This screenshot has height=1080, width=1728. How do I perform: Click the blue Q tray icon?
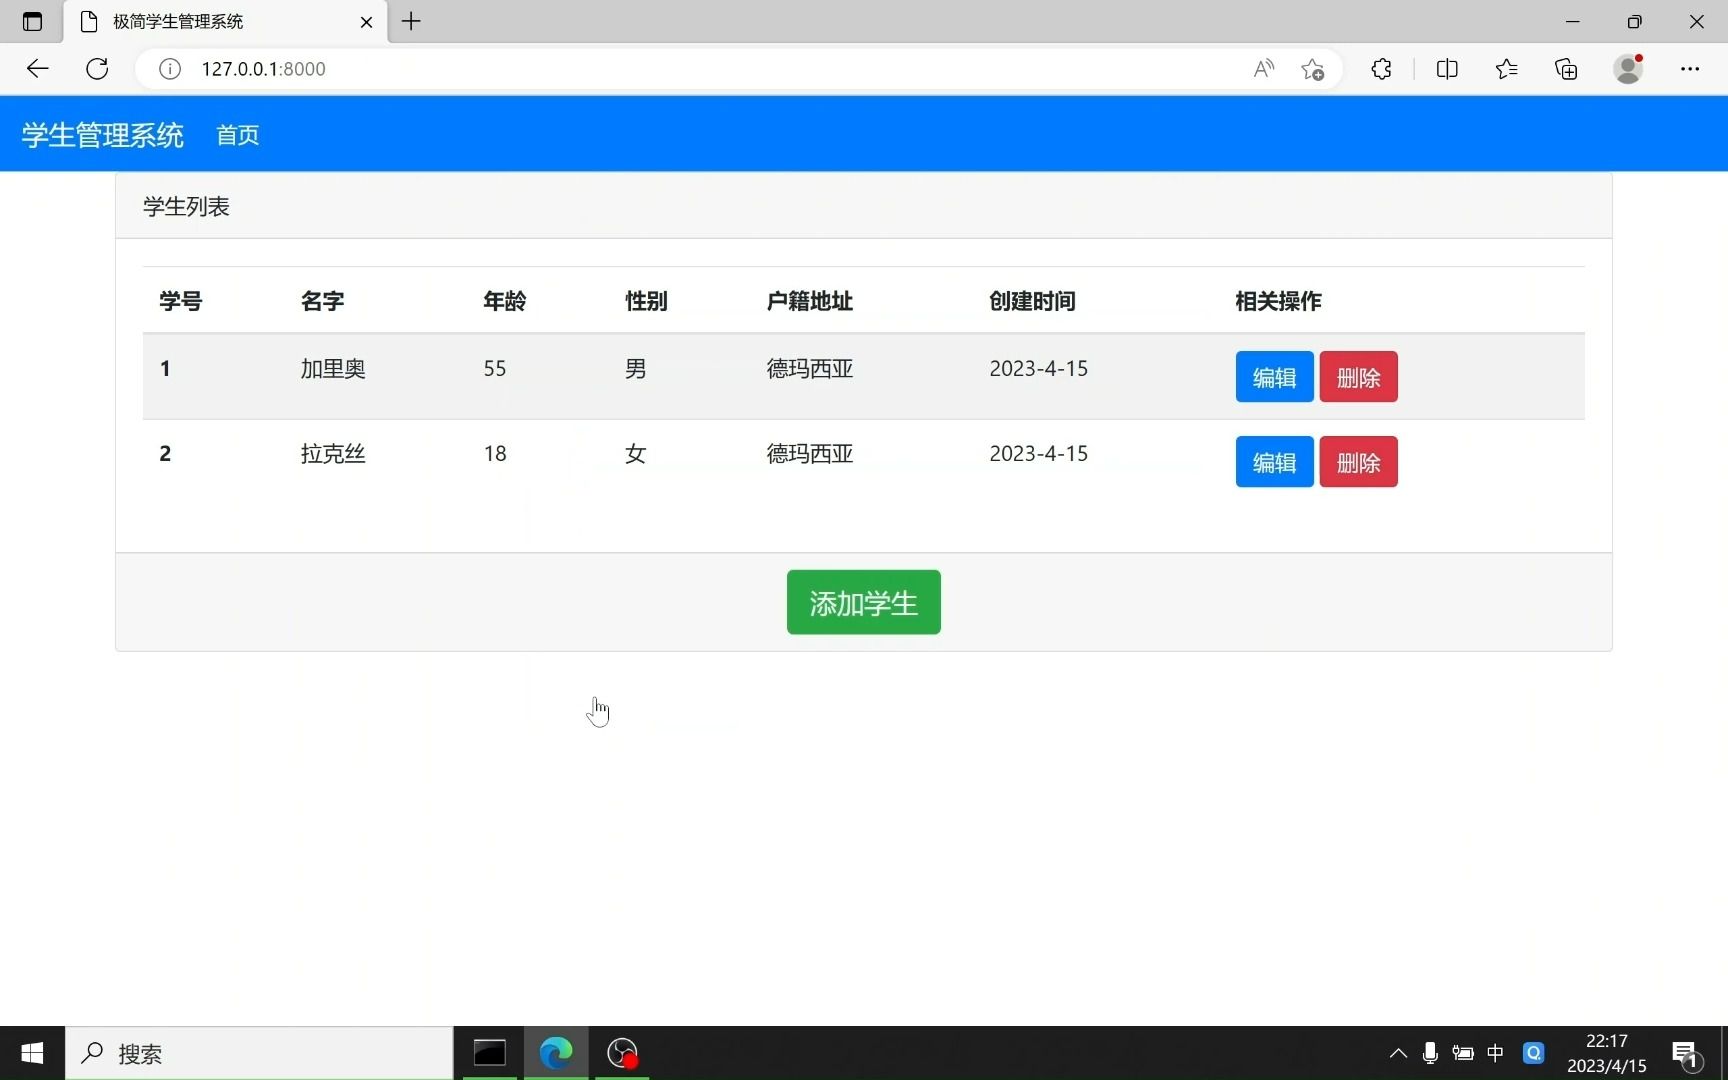pos(1534,1053)
